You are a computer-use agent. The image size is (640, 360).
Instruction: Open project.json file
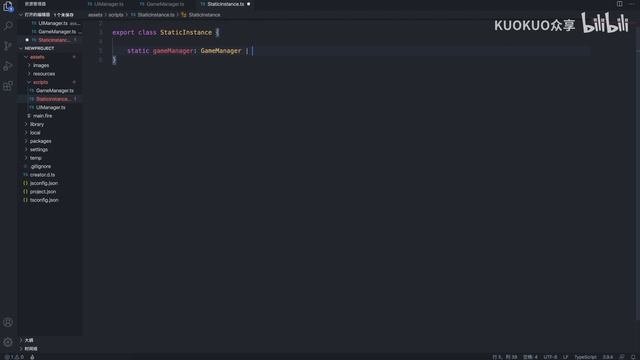43,192
